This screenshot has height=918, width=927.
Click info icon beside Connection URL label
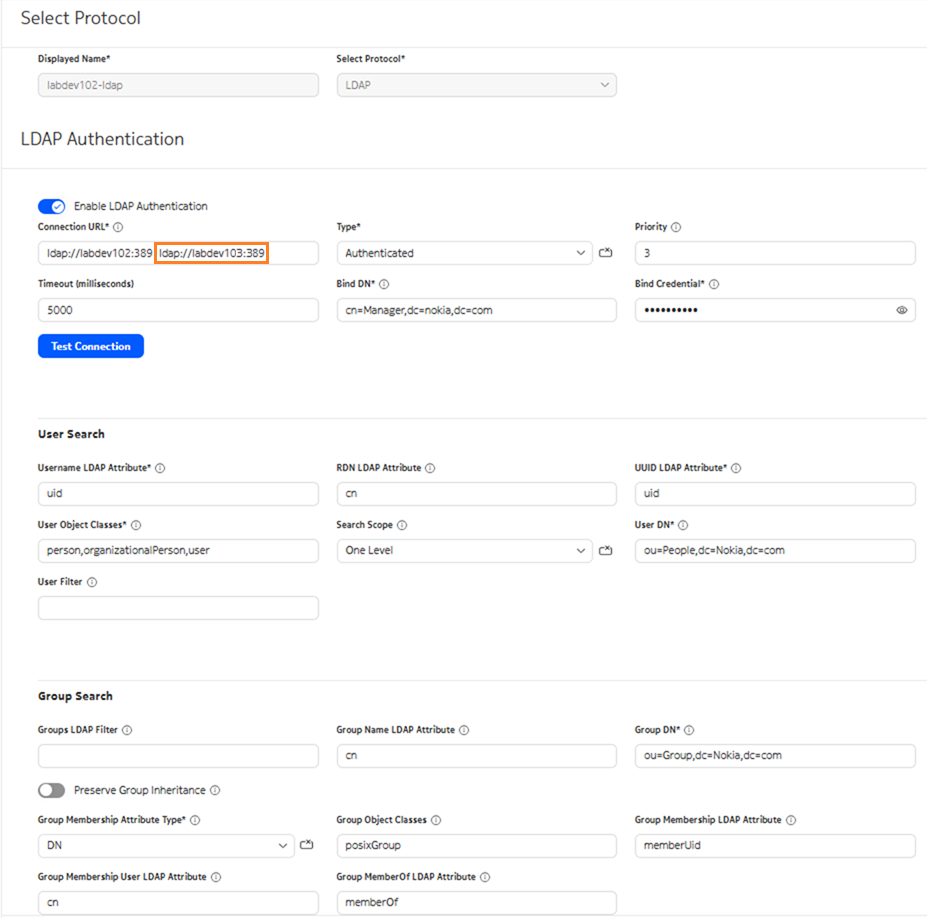pos(118,227)
